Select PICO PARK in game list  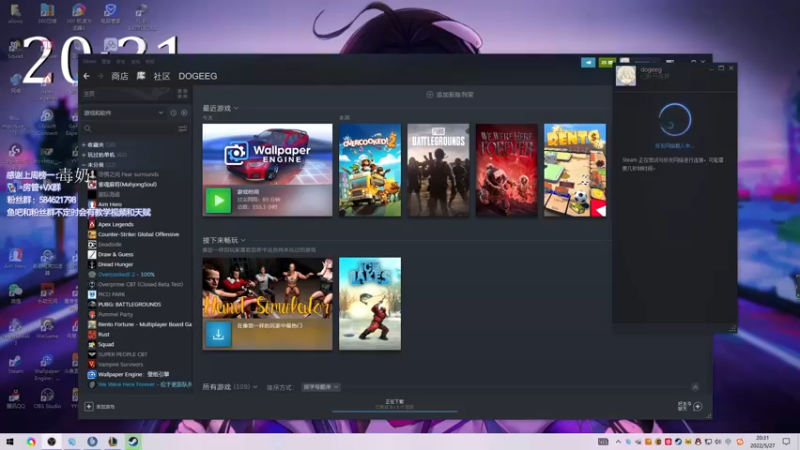coord(111,294)
